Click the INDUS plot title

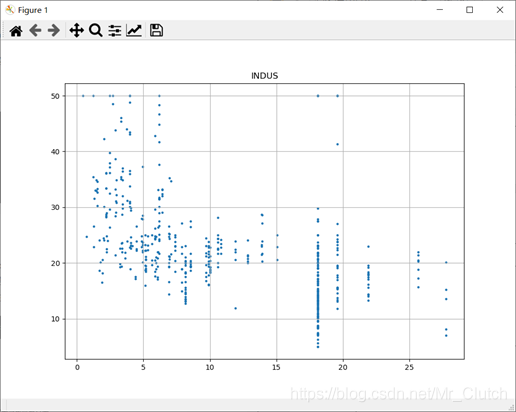point(264,76)
